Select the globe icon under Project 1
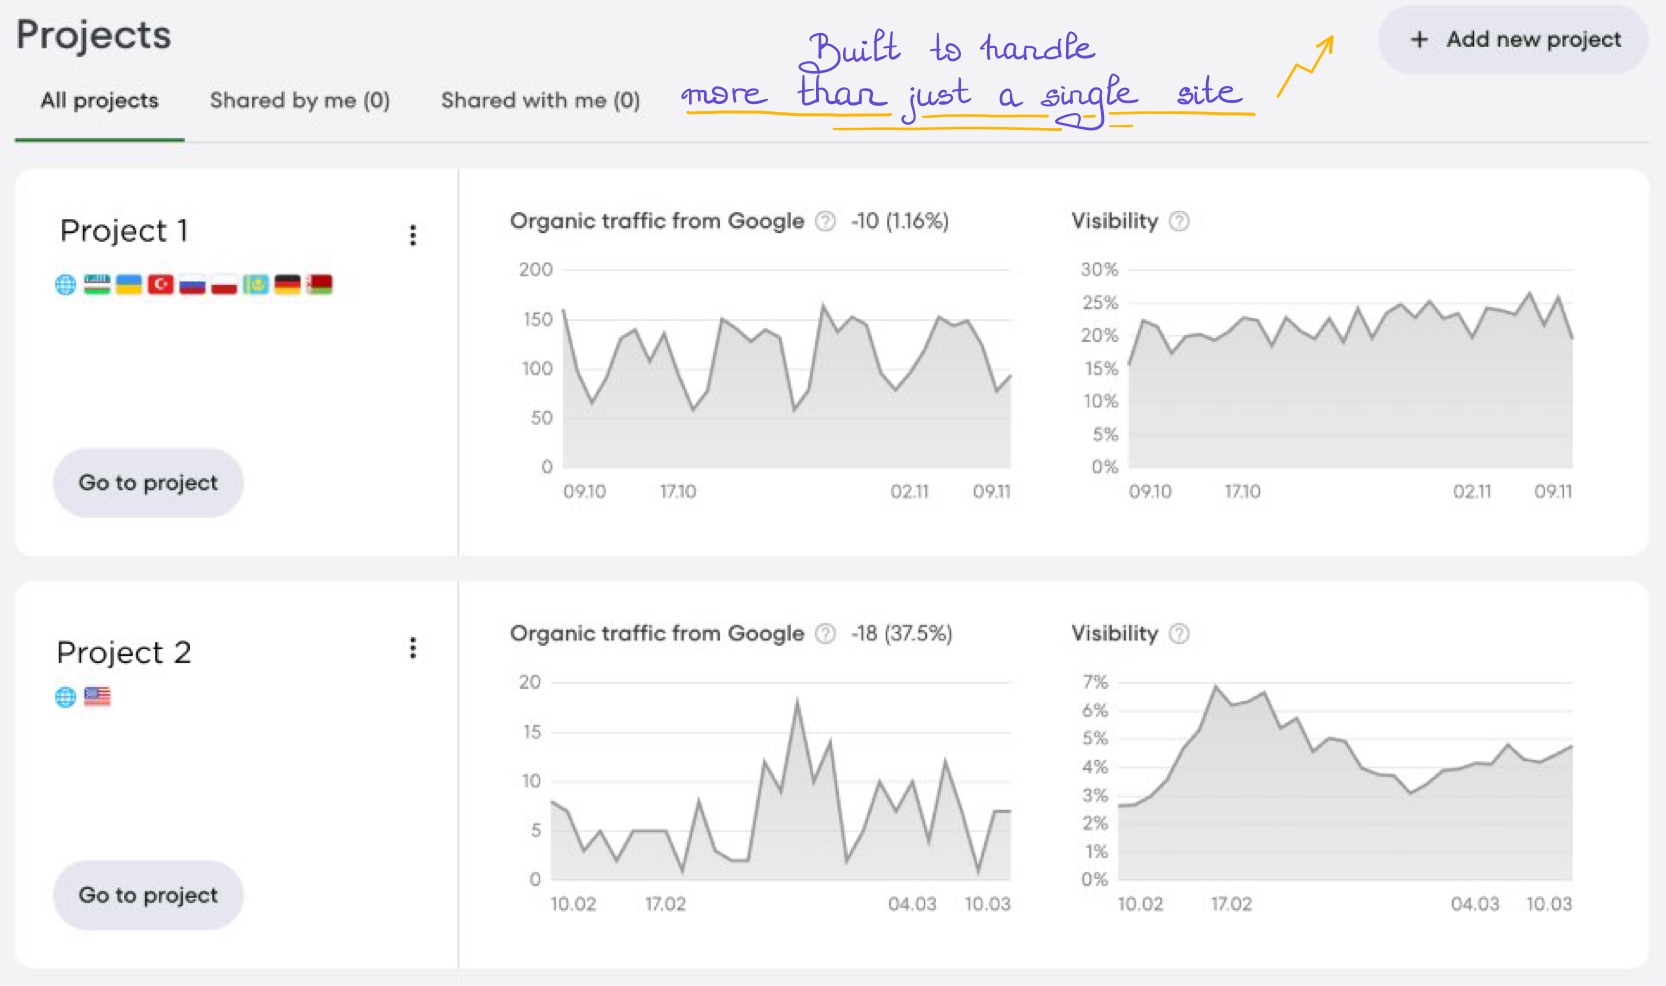 click(65, 284)
